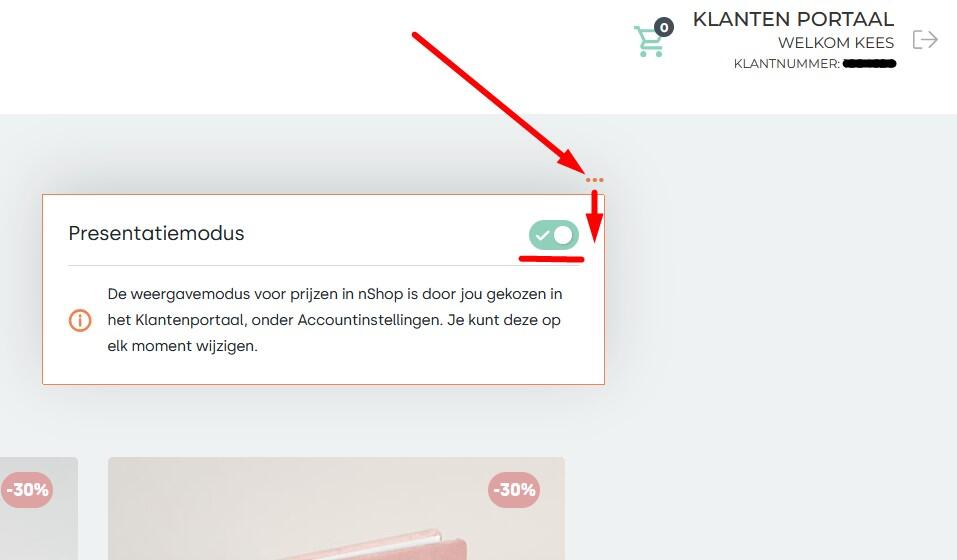957x560 pixels.
Task: Click the white knob of the toggle
Action: [565, 235]
